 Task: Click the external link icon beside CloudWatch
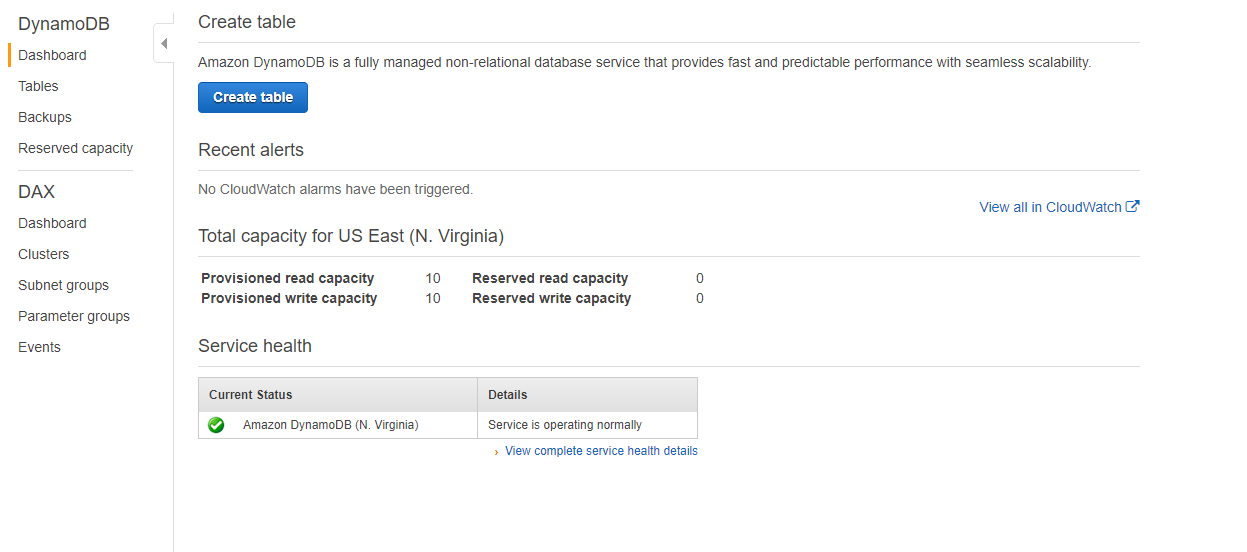(1133, 207)
